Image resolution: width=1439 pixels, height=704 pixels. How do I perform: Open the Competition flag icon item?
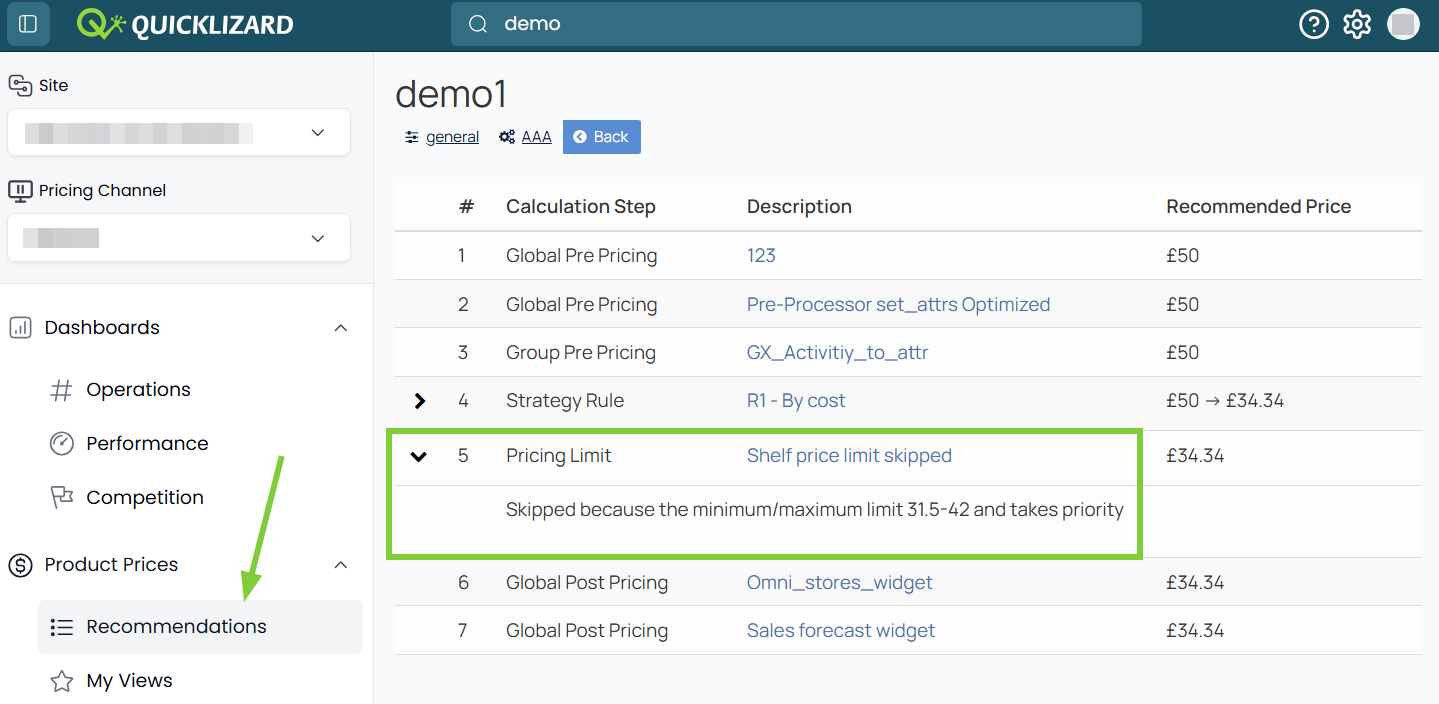61,498
